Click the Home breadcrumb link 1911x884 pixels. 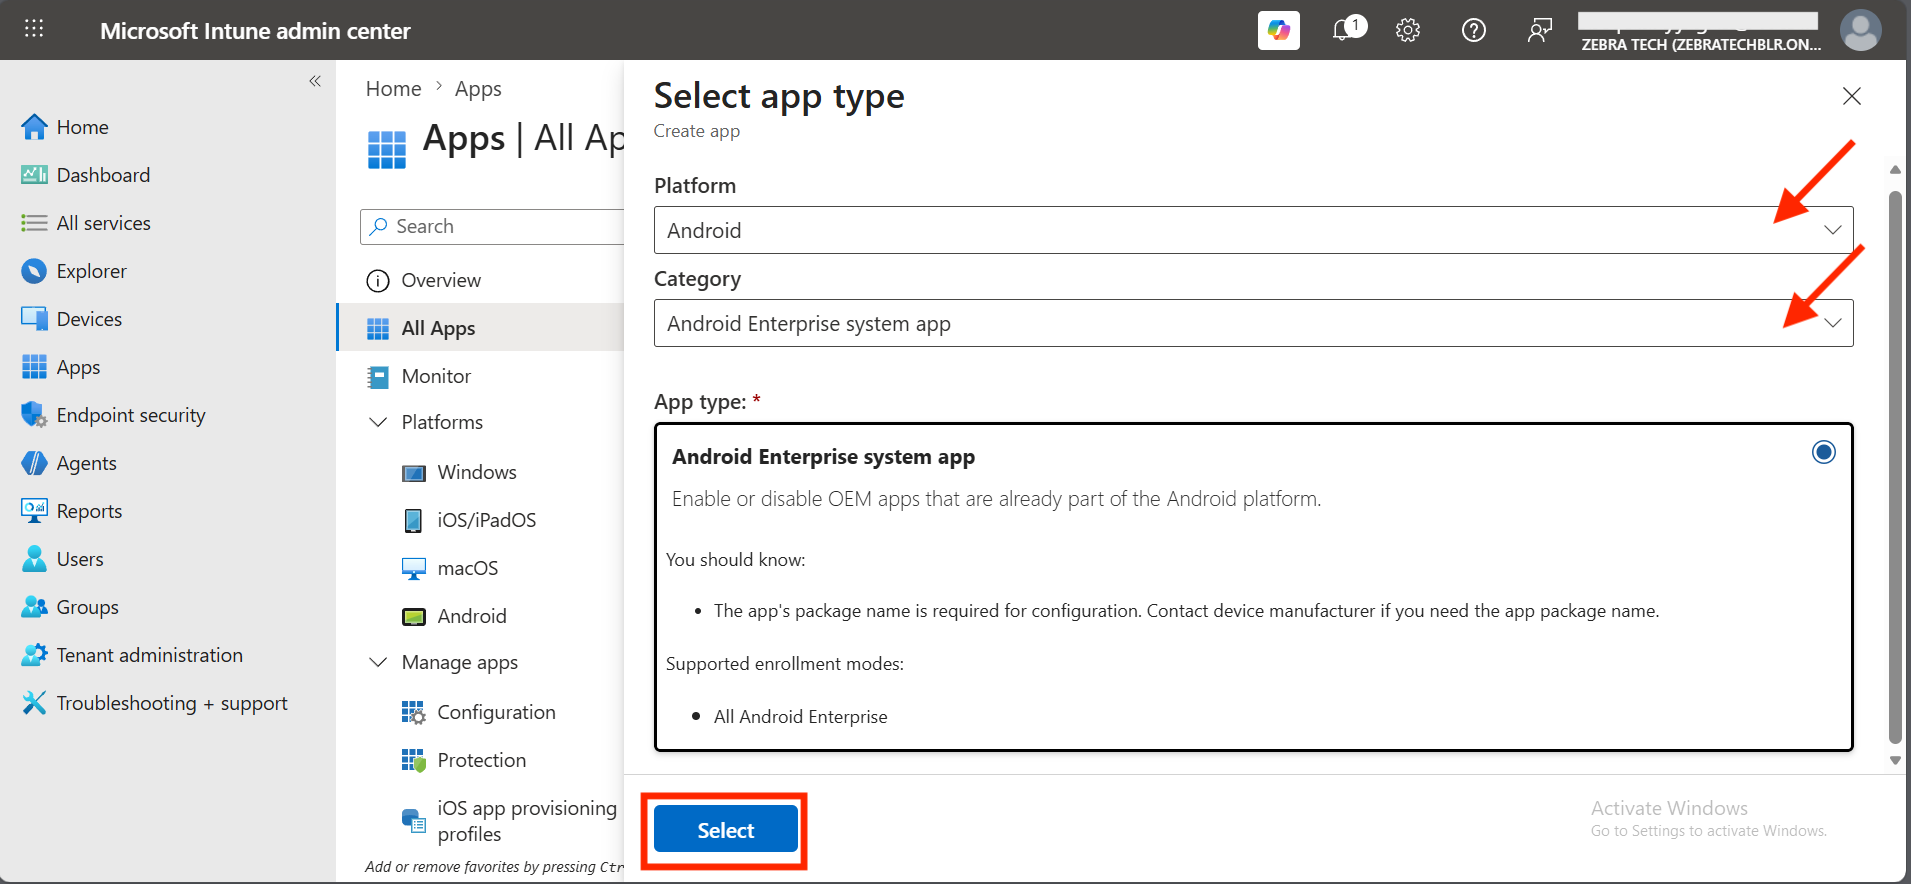tap(394, 89)
